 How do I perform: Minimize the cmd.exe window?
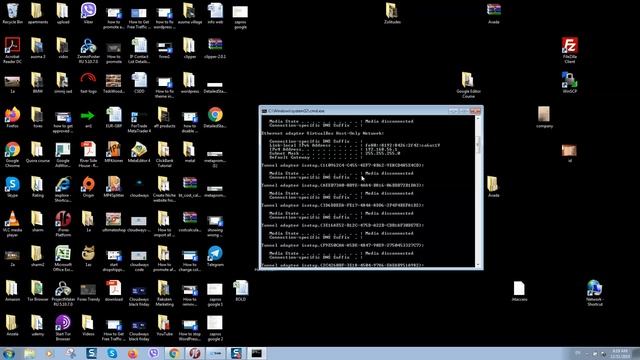(x=453, y=111)
